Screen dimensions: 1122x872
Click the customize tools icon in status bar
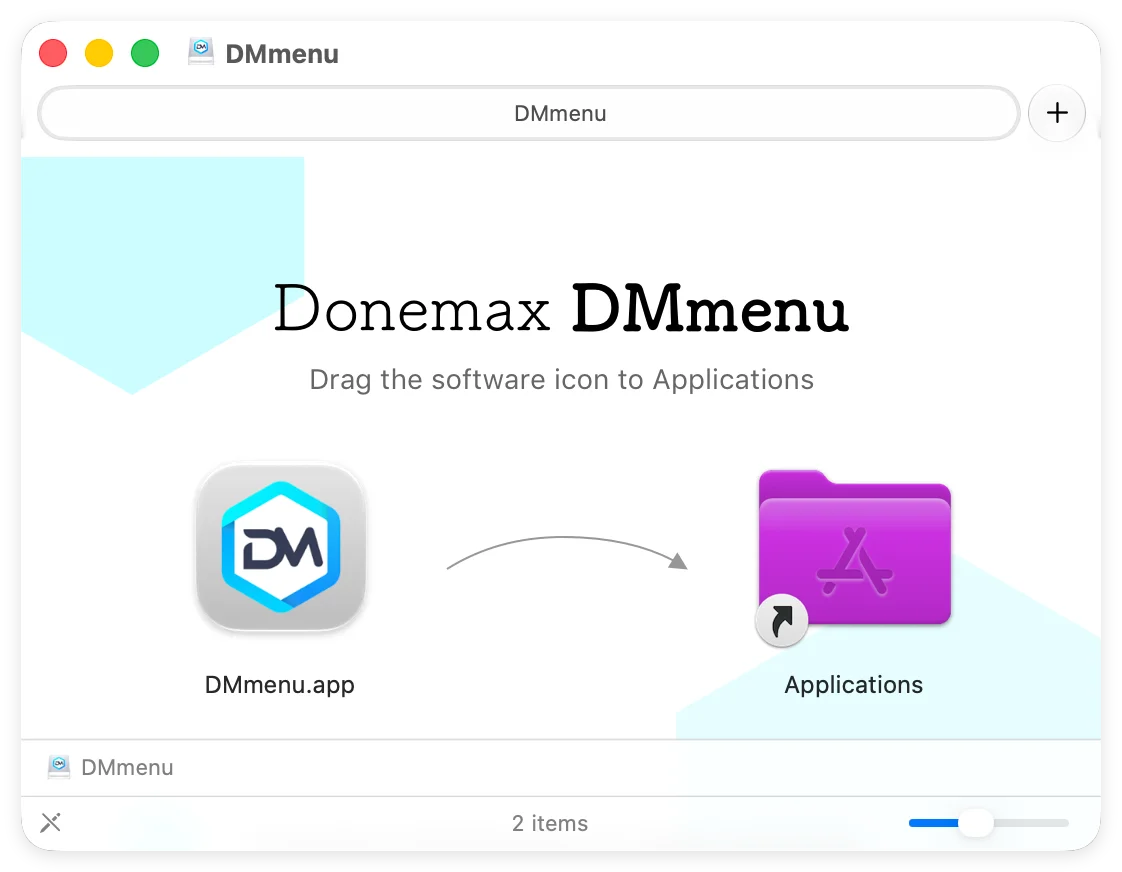tap(51, 823)
